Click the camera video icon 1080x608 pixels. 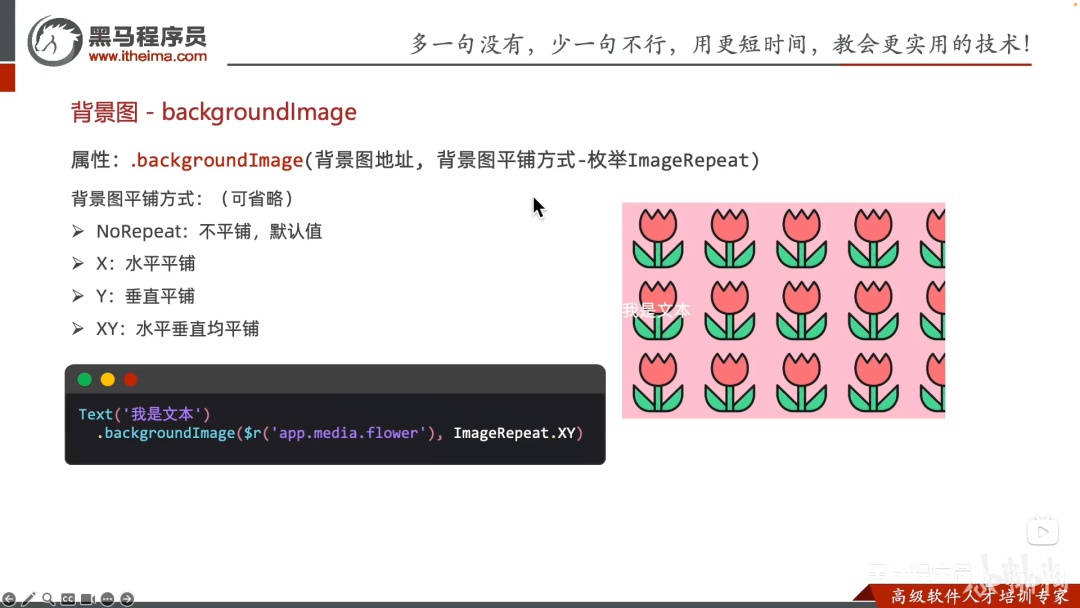[87, 599]
